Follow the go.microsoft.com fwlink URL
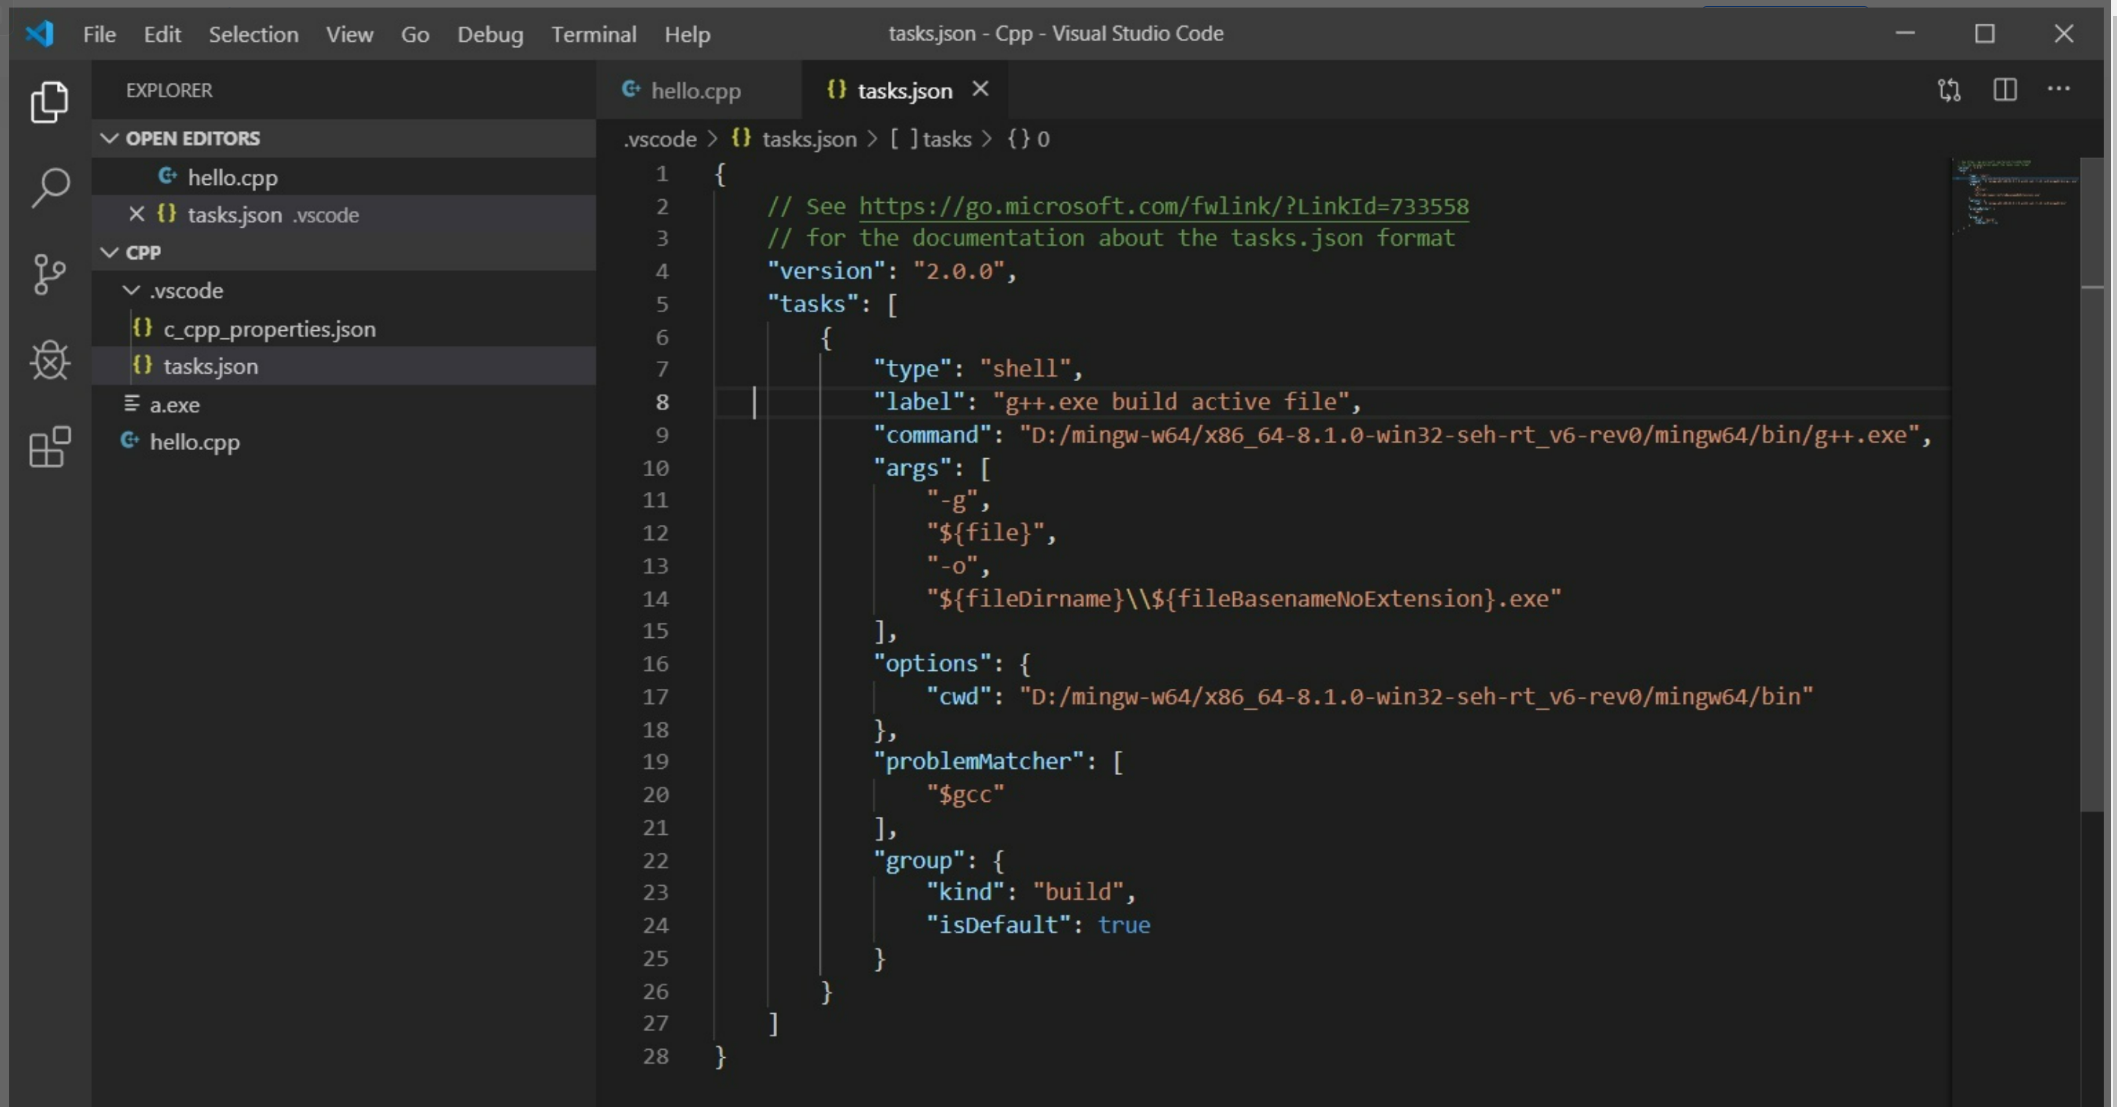2117x1107 pixels. pos(1163,206)
